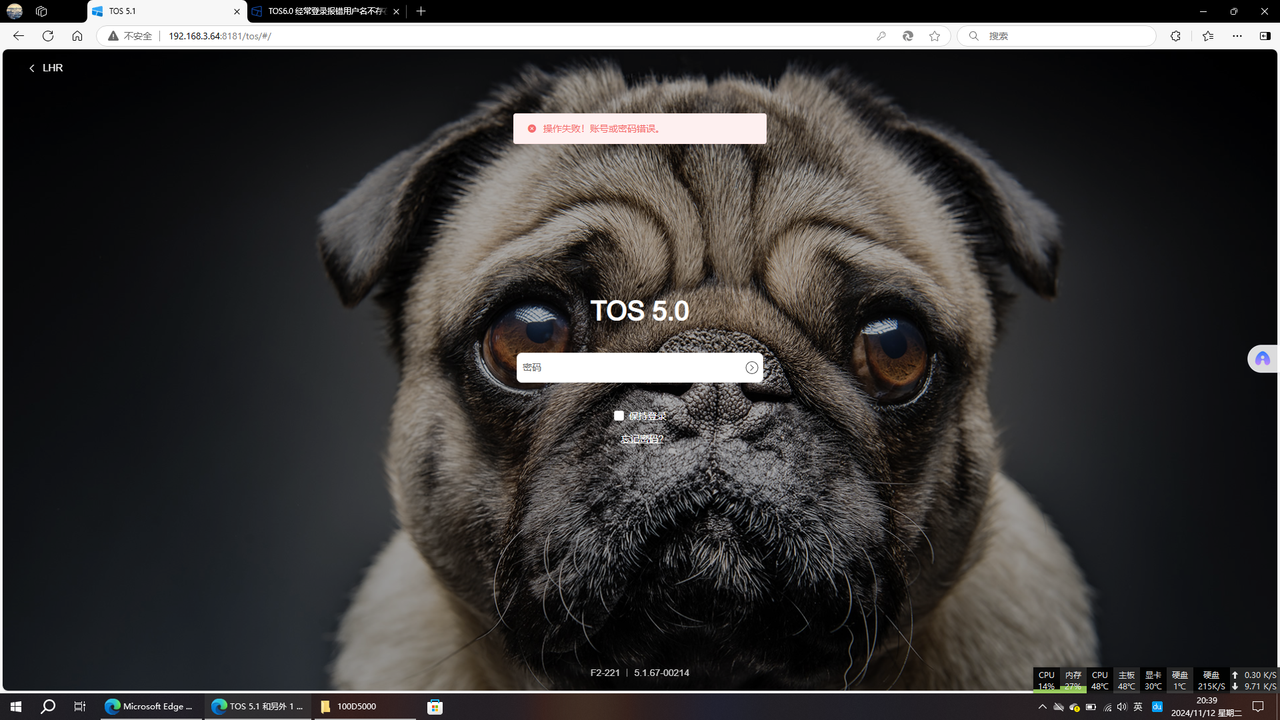Open the browser profile avatar
Screen dimensions: 1280x720
[x=14, y=11]
